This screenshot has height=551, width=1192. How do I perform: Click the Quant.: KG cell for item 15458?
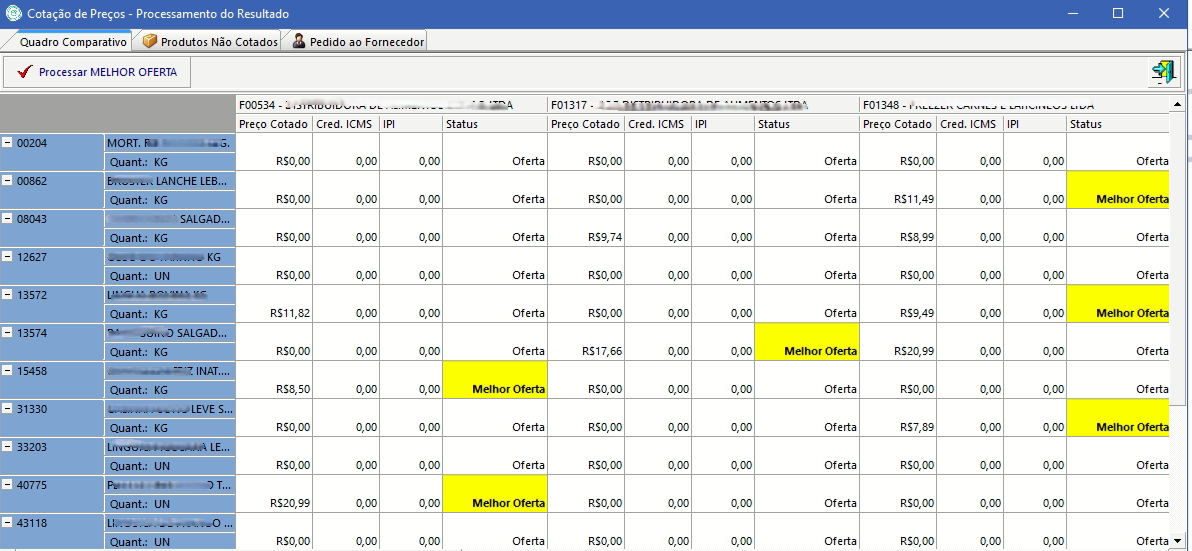pyautogui.click(x=170, y=390)
